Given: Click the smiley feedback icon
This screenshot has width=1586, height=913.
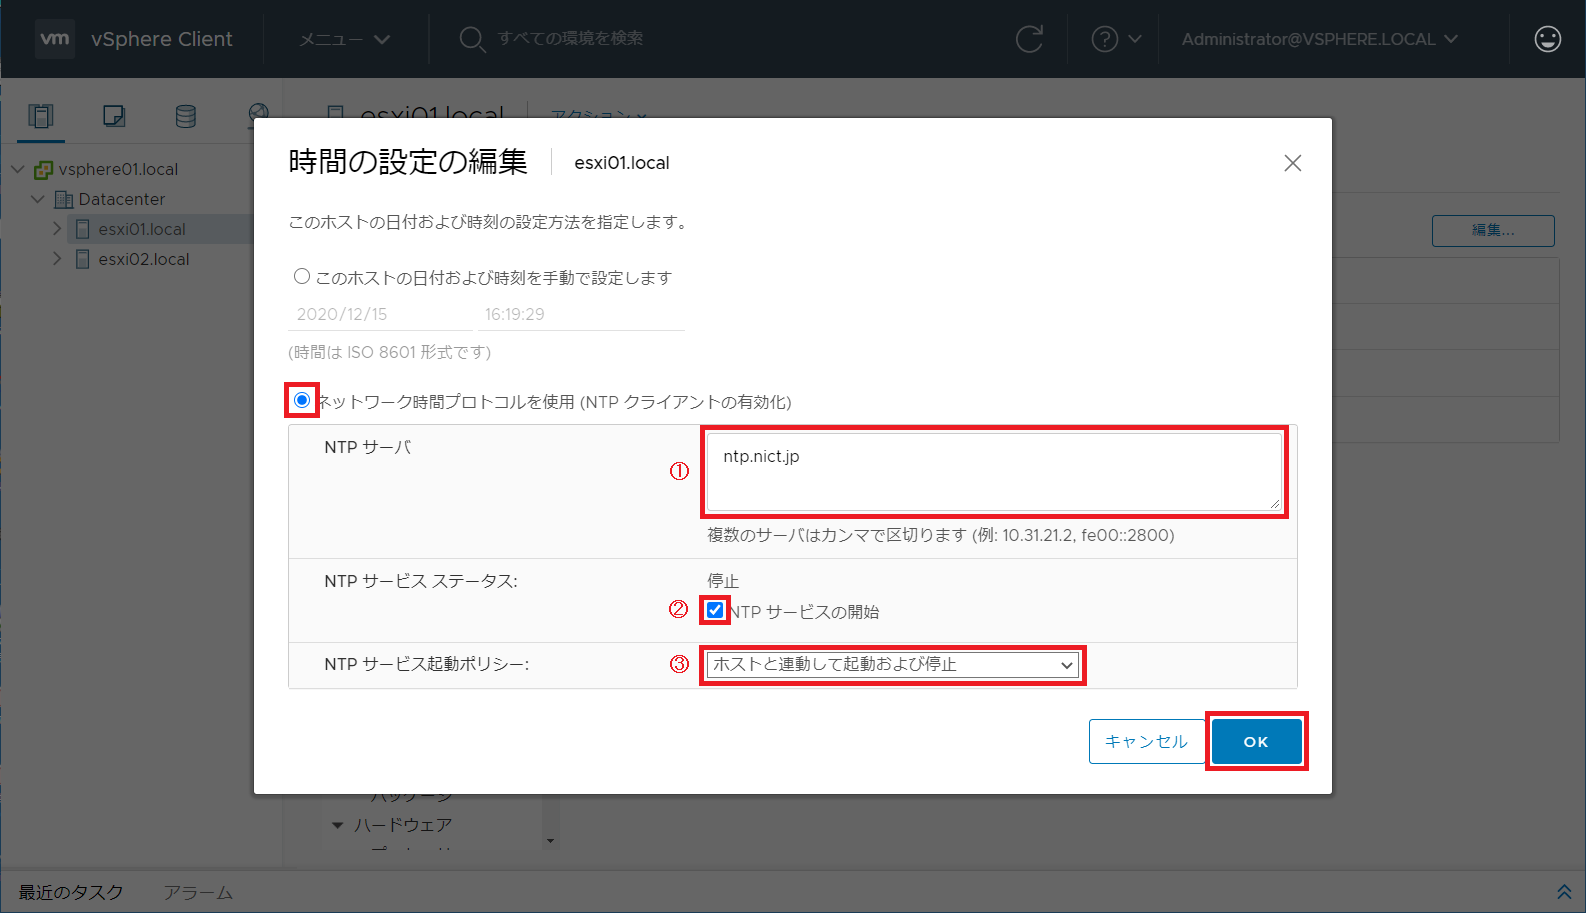Looking at the screenshot, I should click(x=1547, y=39).
